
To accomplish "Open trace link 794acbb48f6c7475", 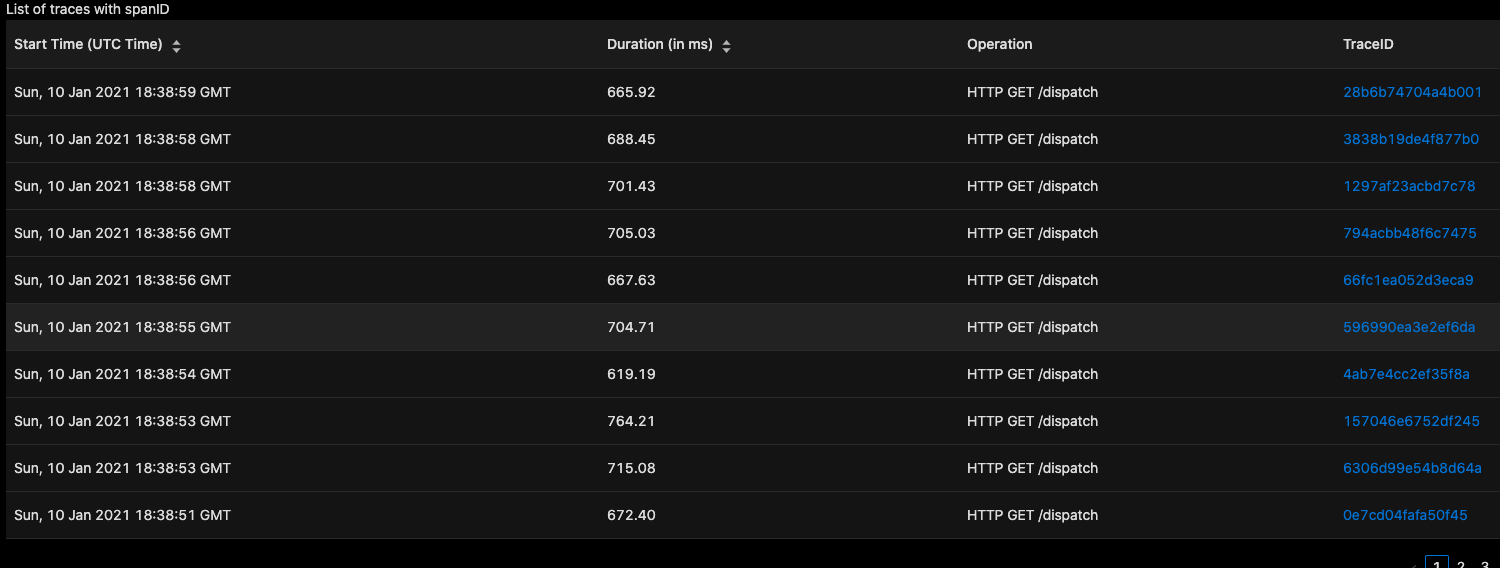I will 1409,233.
